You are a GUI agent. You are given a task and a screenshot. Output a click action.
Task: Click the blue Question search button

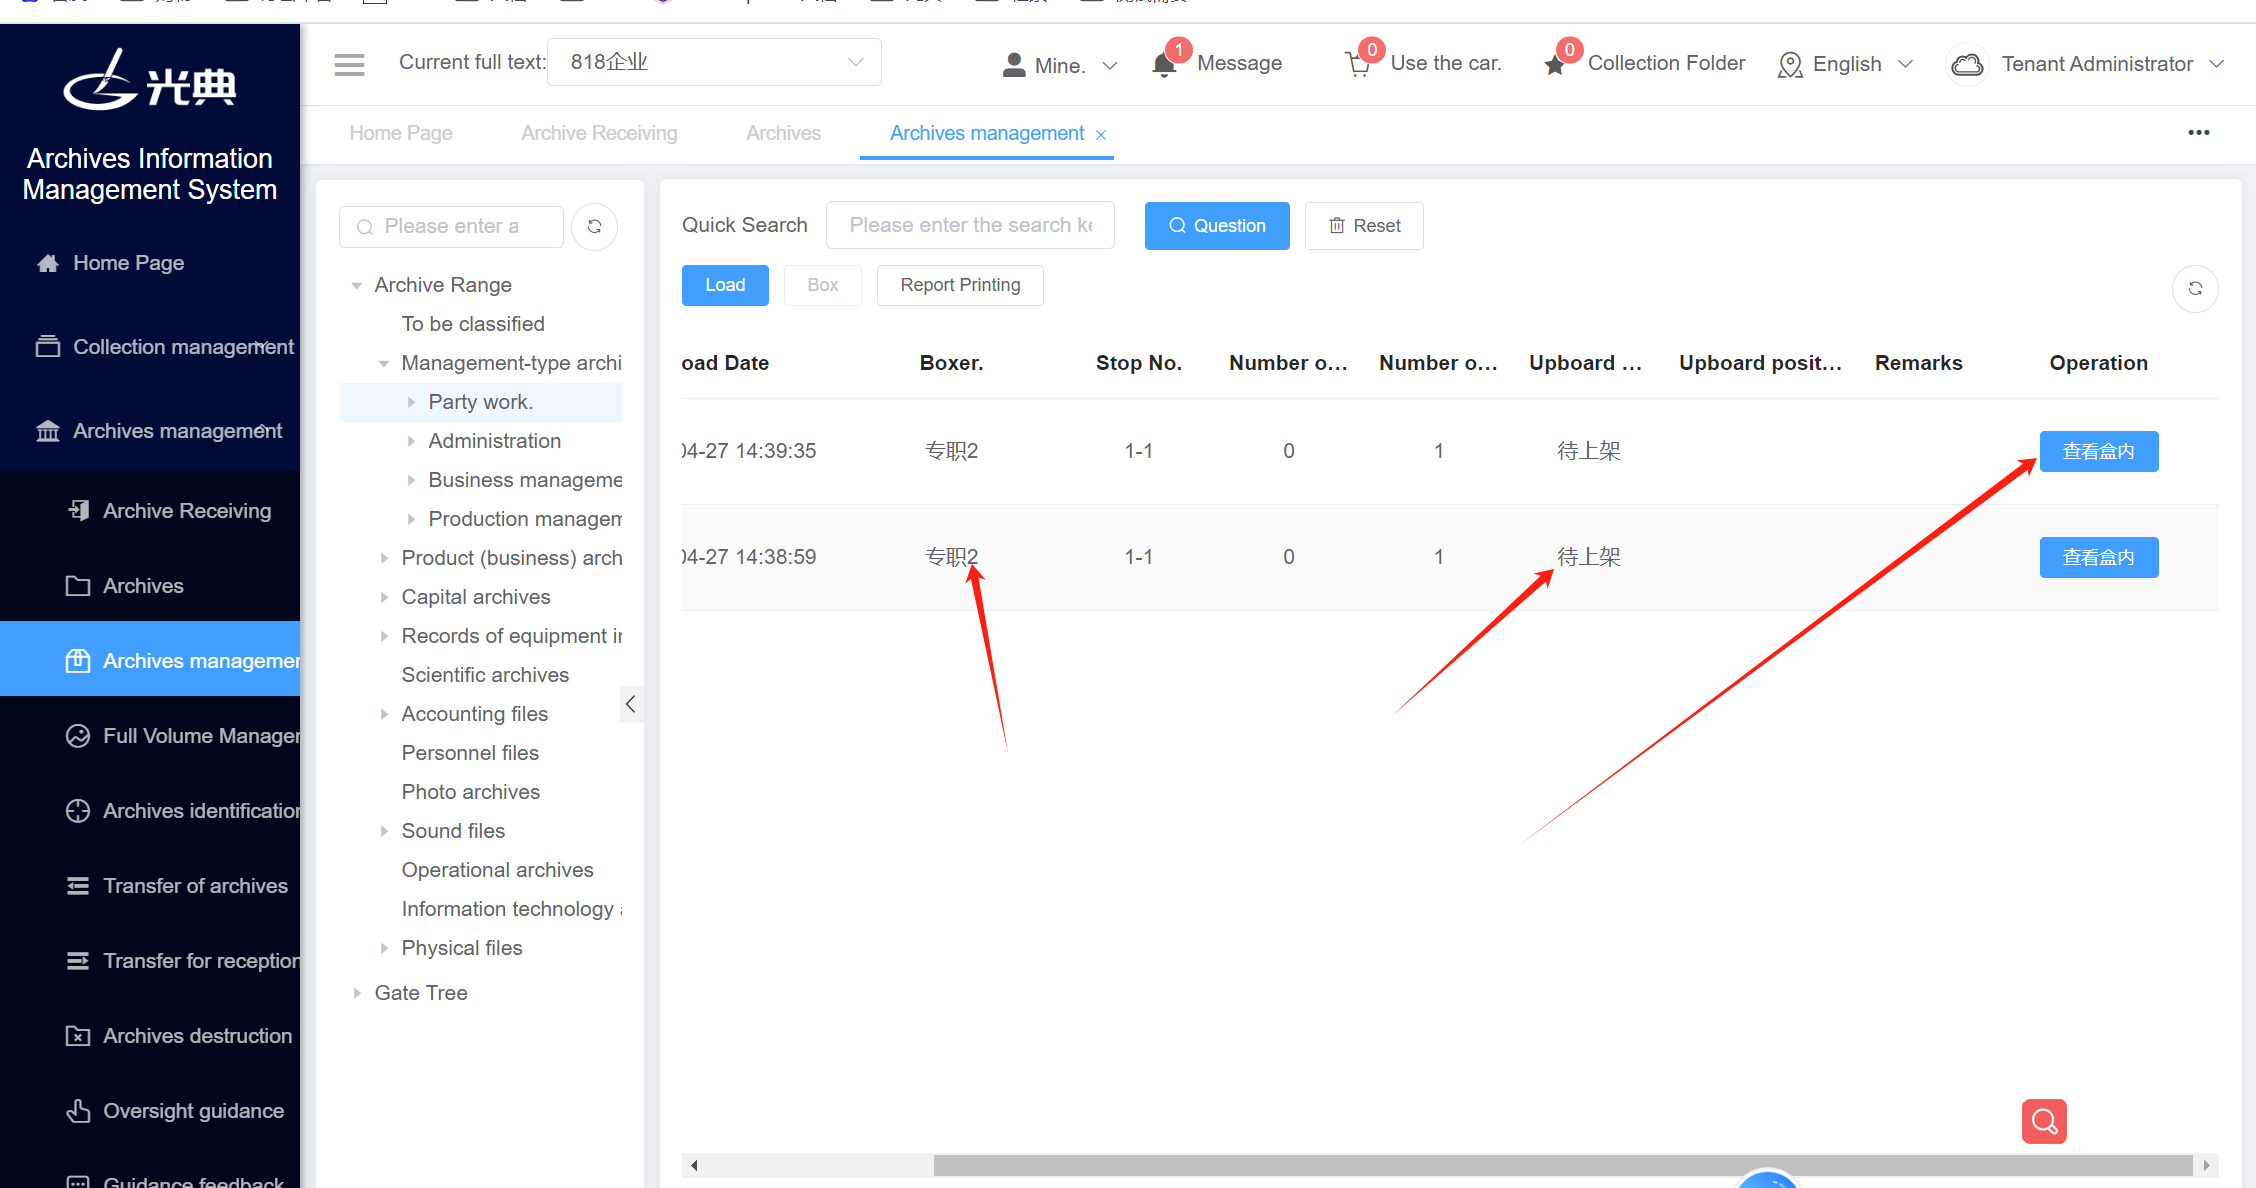[x=1217, y=226]
